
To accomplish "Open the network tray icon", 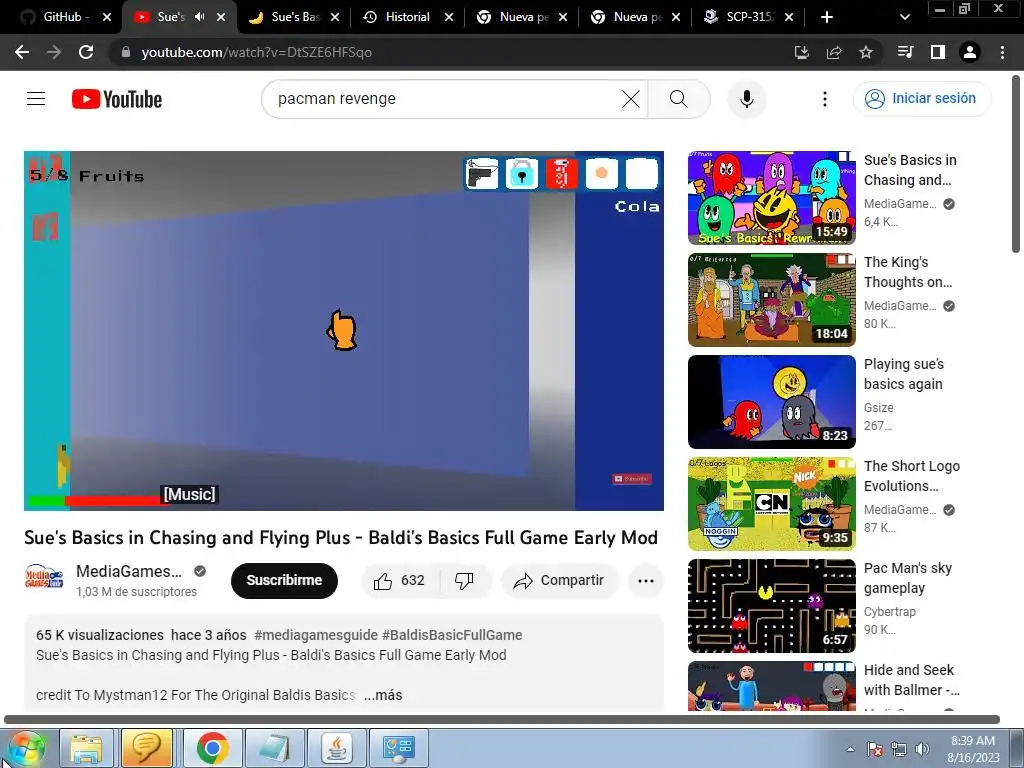I will point(899,749).
